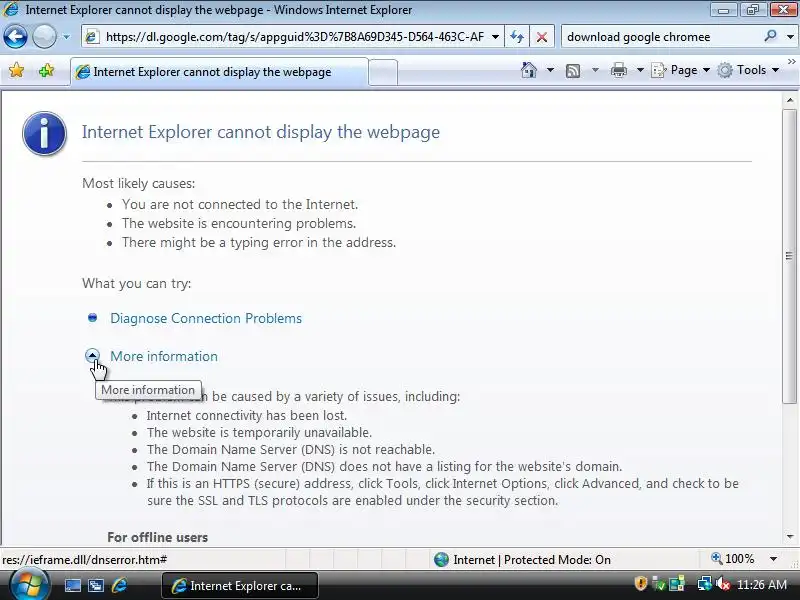The width and height of the screenshot is (800, 600).
Task: Expand the Print options dropdown arrow
Action: (640, 70)
